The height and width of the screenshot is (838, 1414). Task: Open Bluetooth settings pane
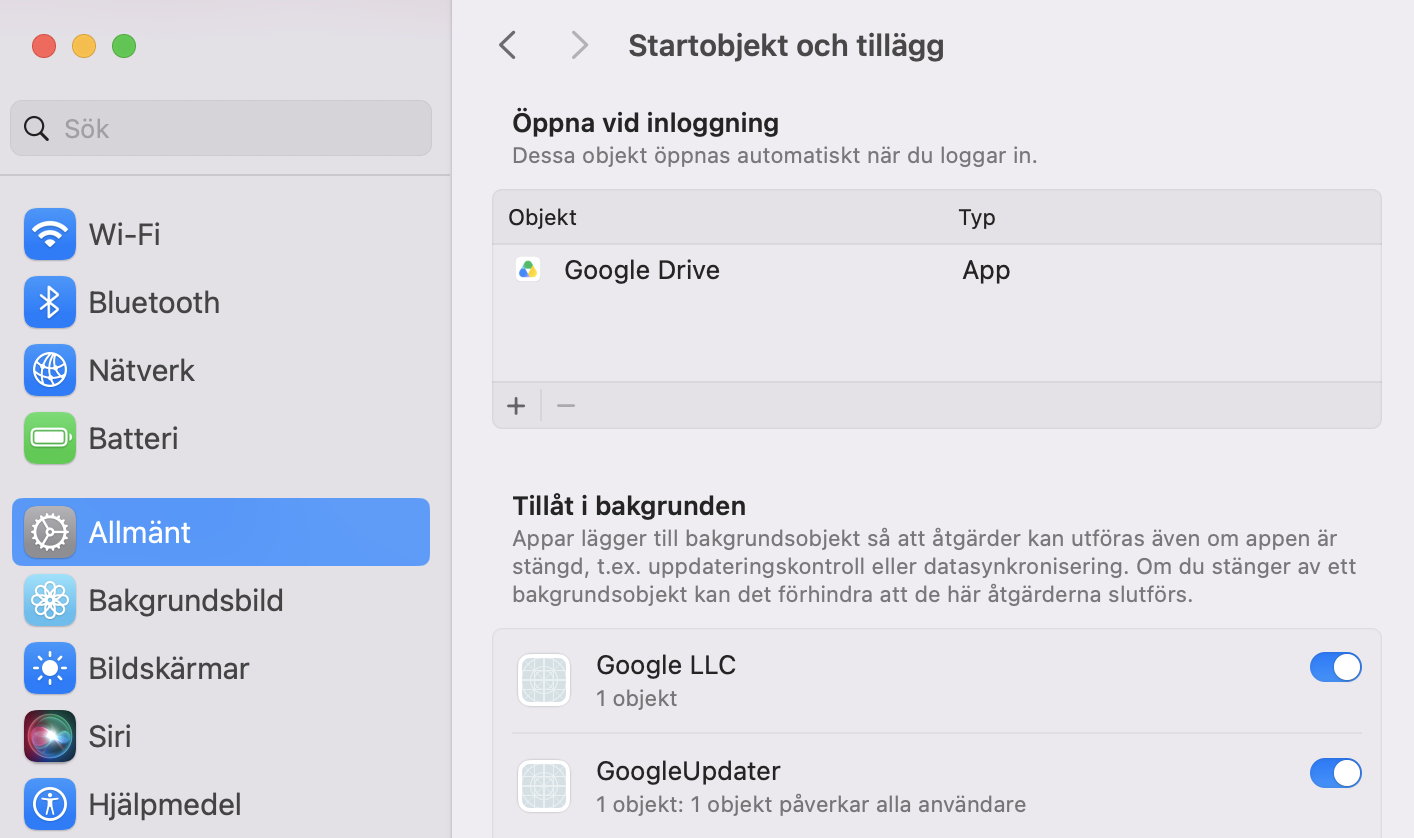pyautogui.click(x=221, y=302)
